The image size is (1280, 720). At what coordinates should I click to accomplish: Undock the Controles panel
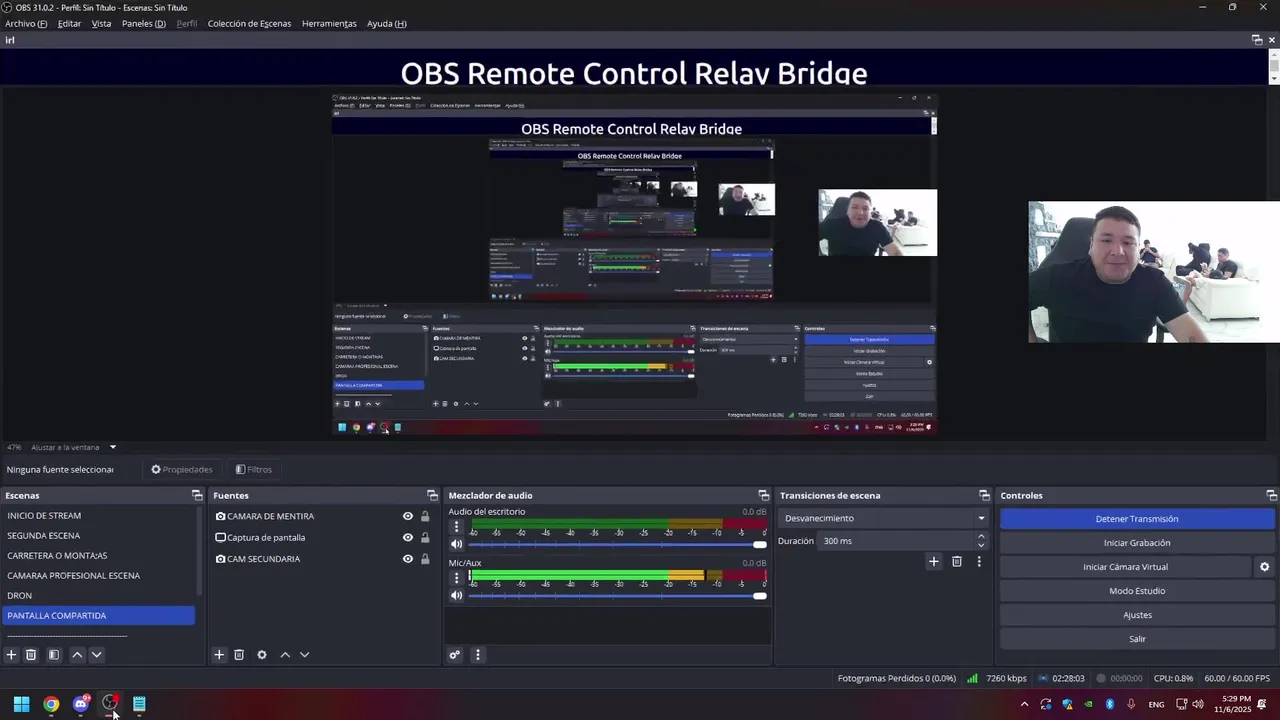pyautogui.click(x=1271, y=496)
